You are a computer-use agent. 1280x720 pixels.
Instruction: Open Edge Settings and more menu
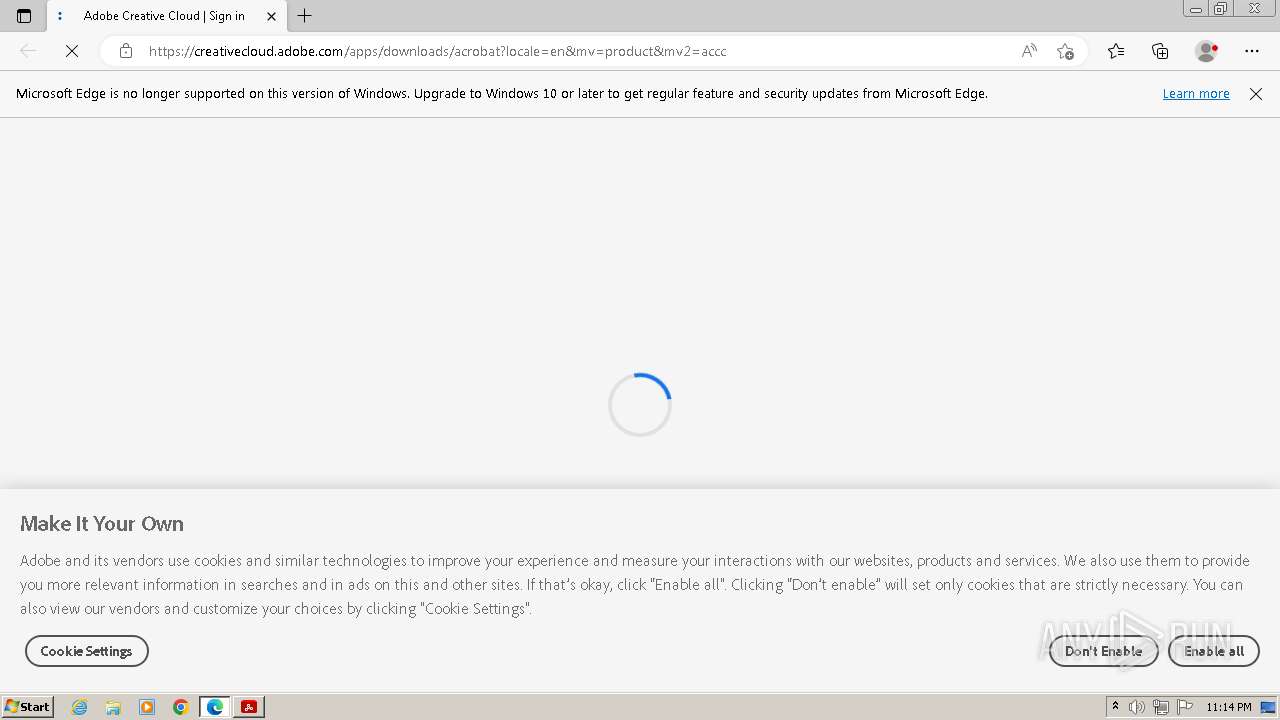1252,51
